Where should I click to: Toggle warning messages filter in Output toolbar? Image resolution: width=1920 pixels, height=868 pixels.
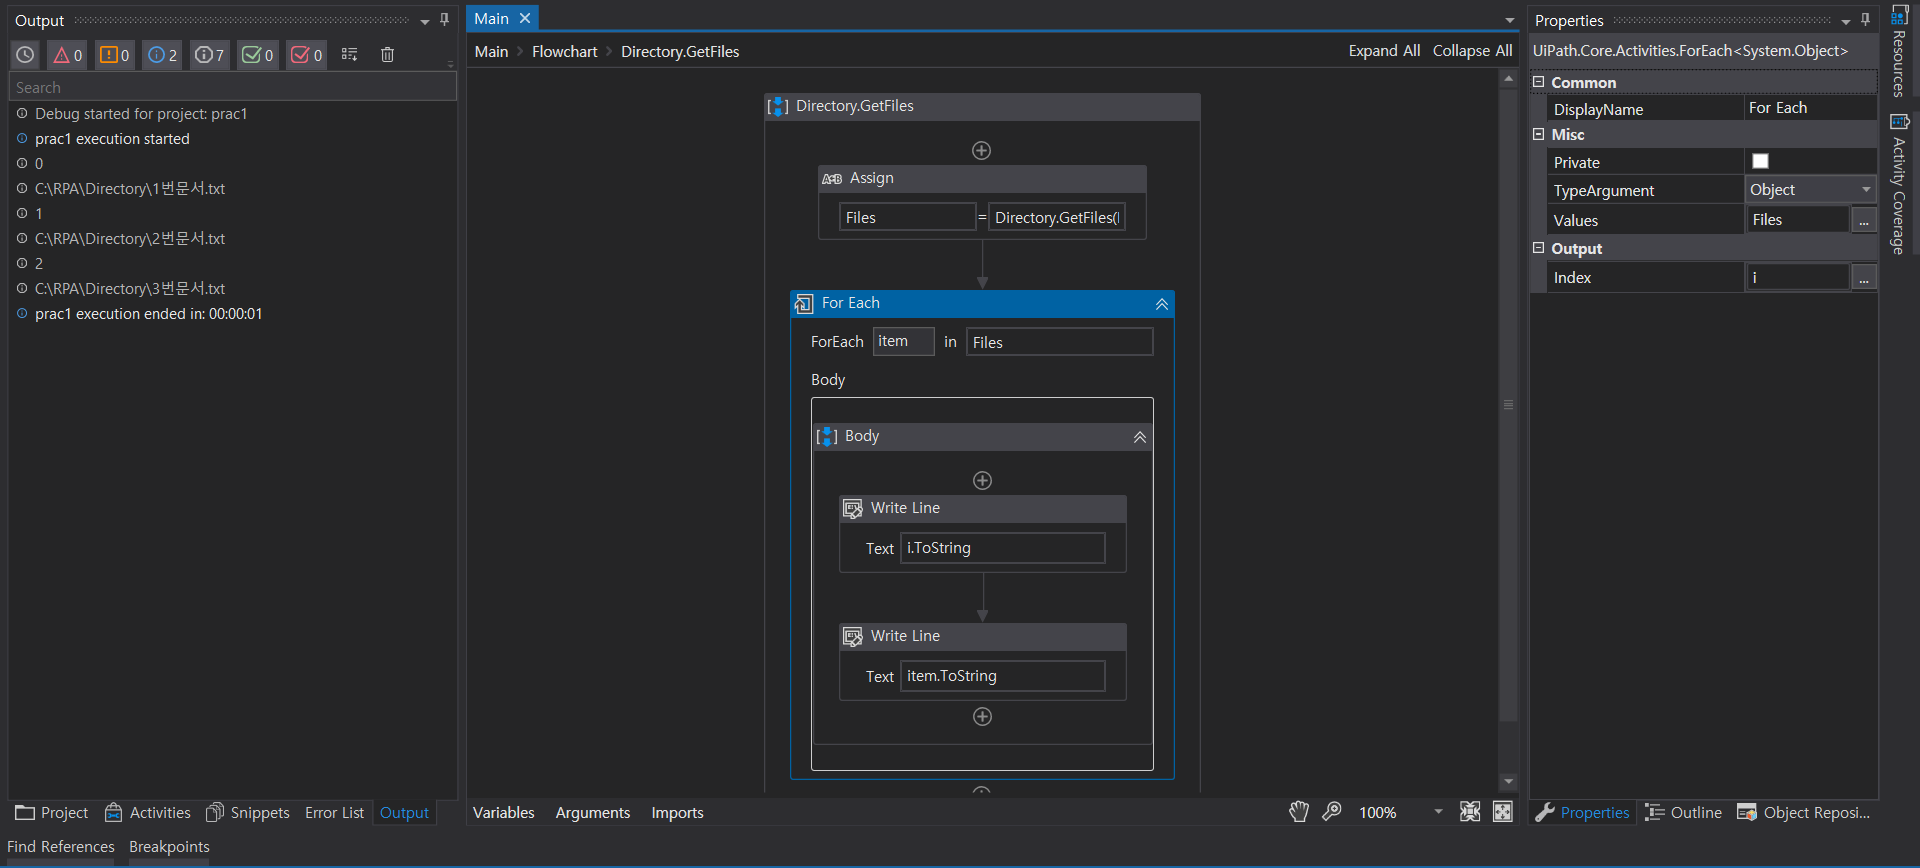pos(115,55)
